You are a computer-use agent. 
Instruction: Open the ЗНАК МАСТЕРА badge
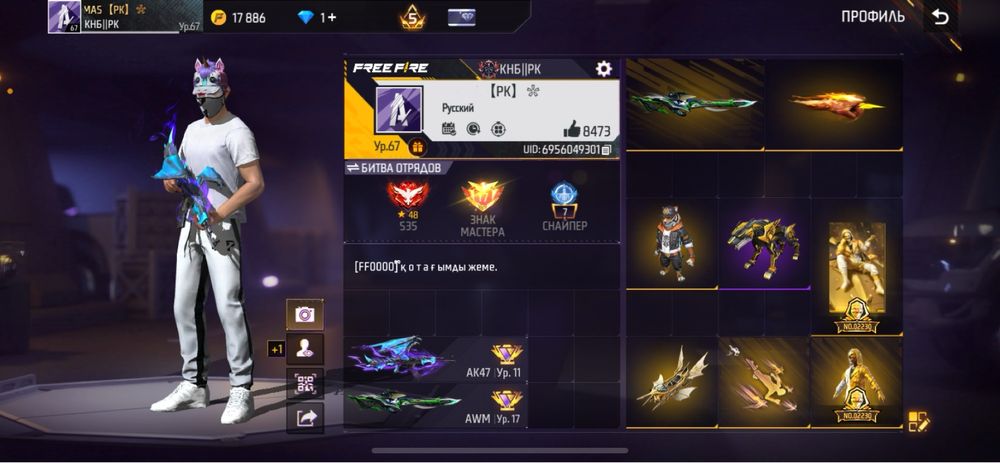click(483, 209)
